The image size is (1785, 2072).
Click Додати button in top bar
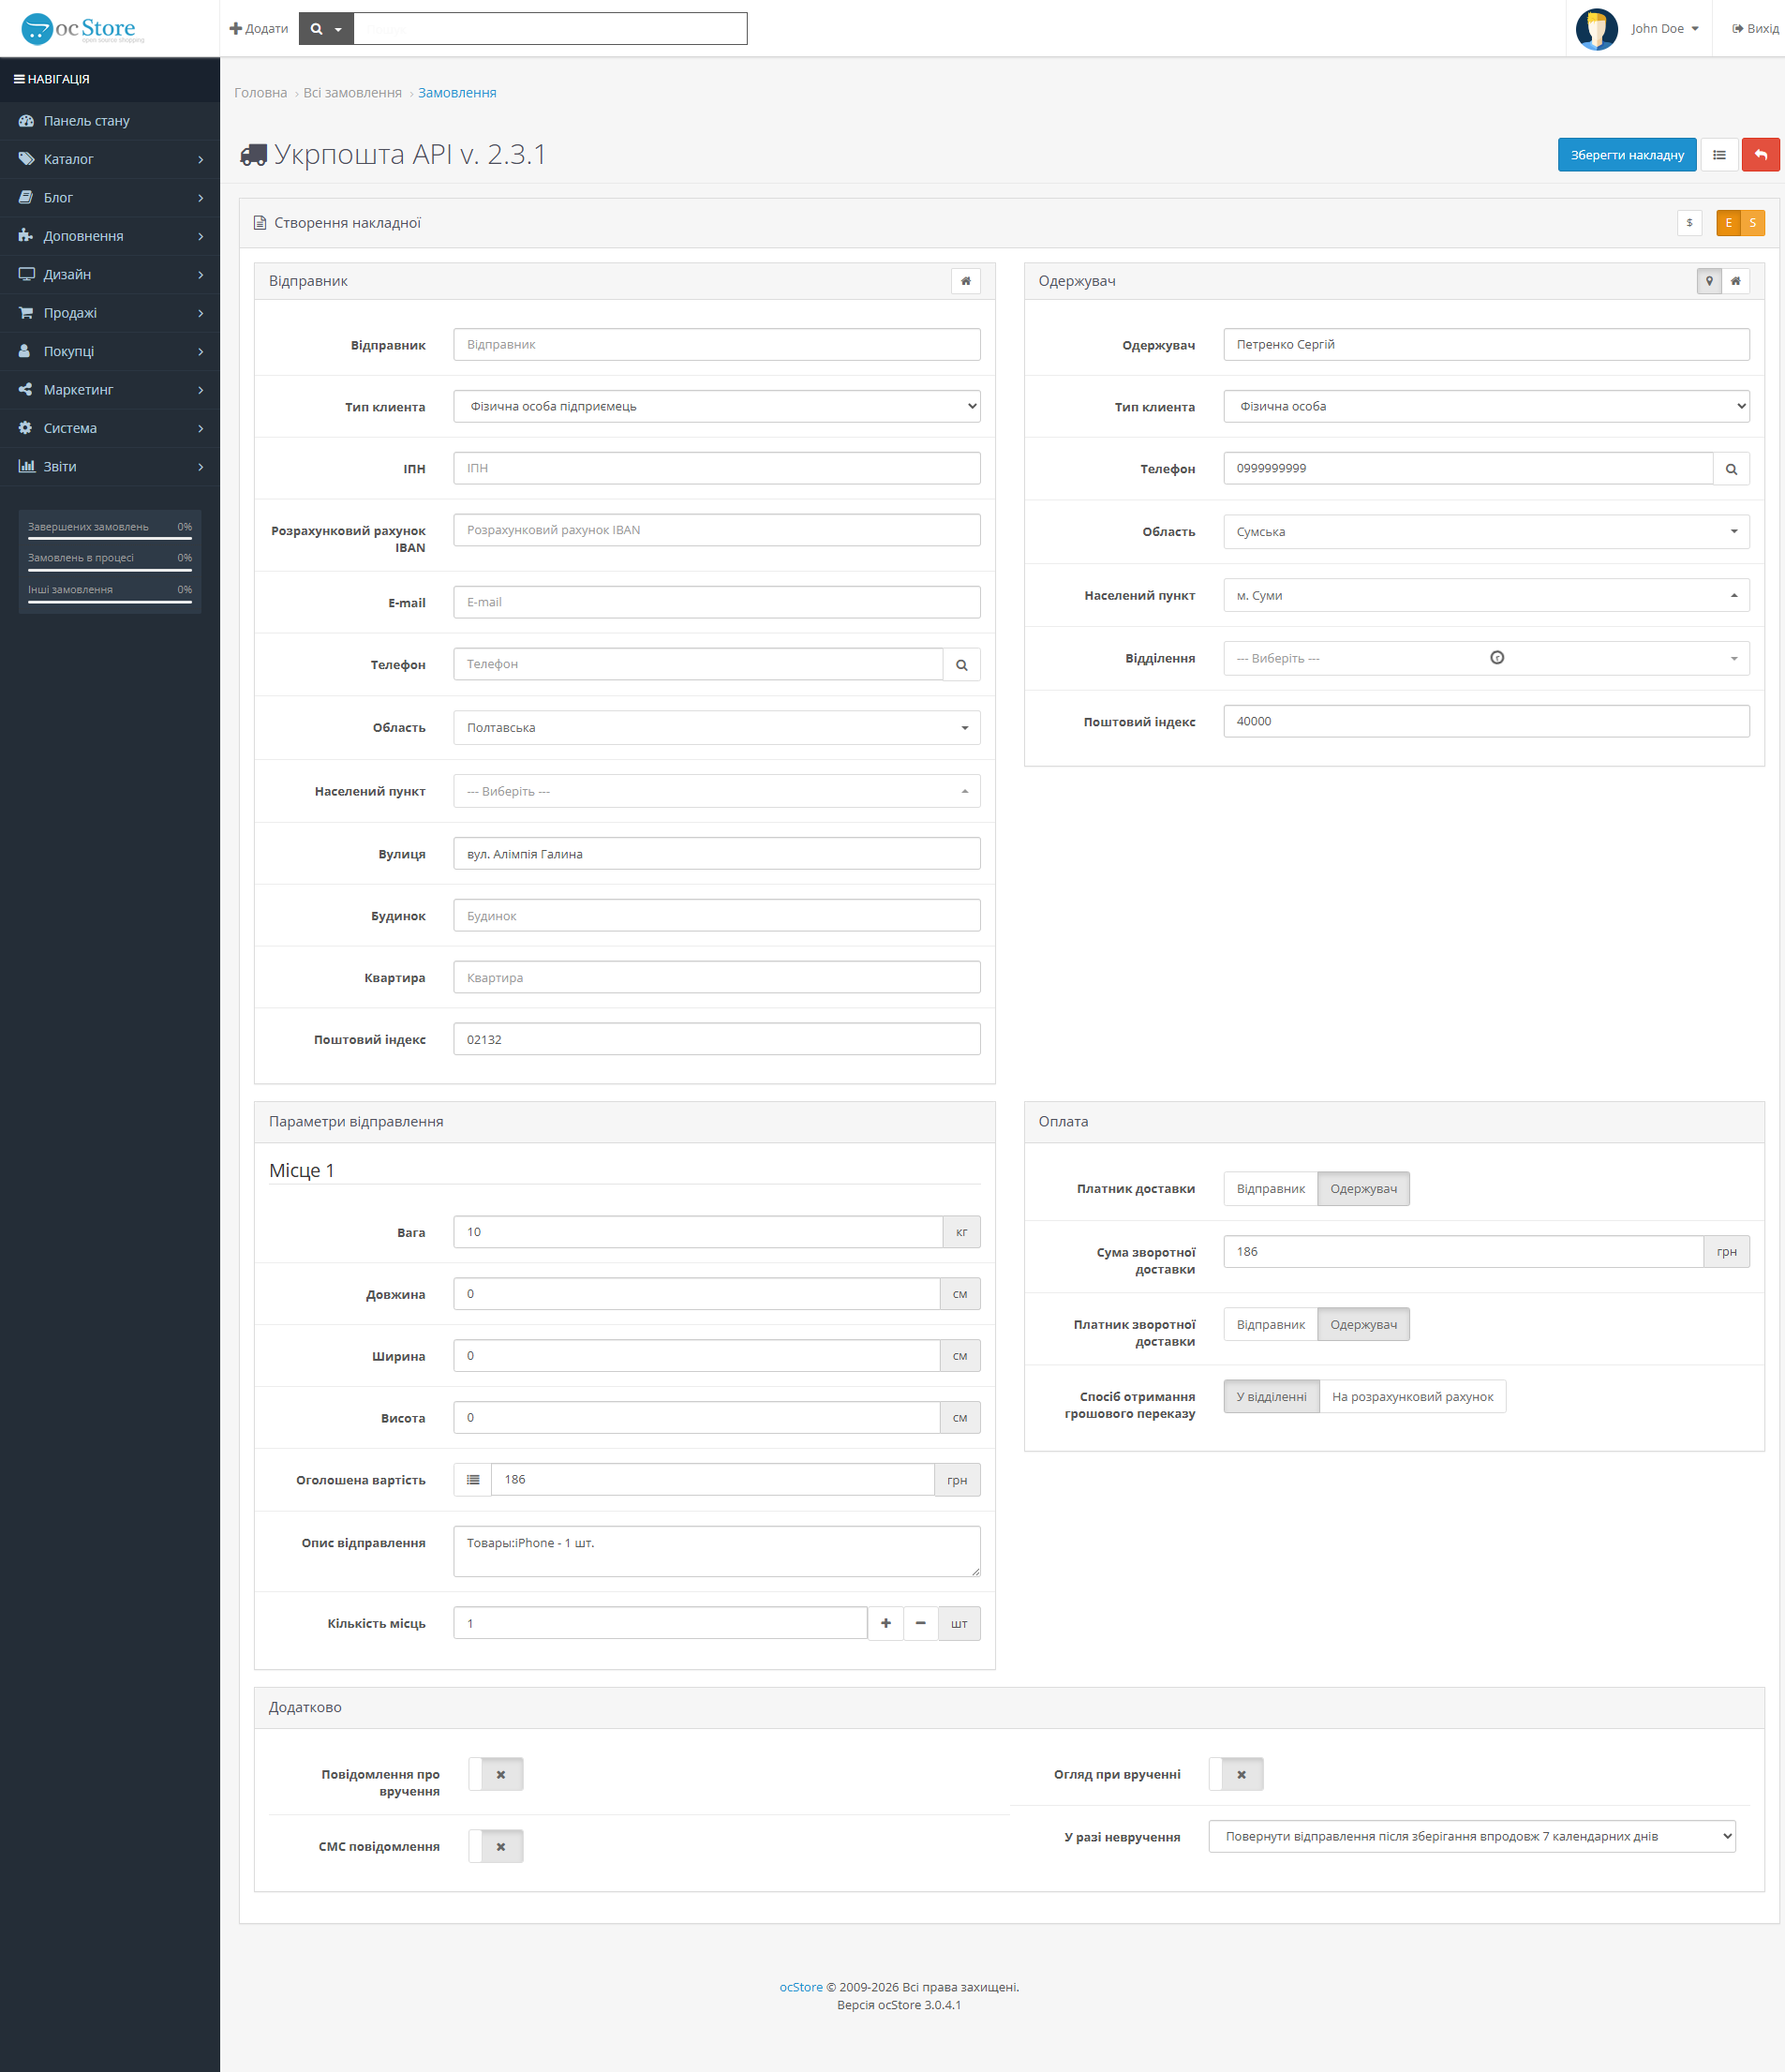tap(259, 29)
